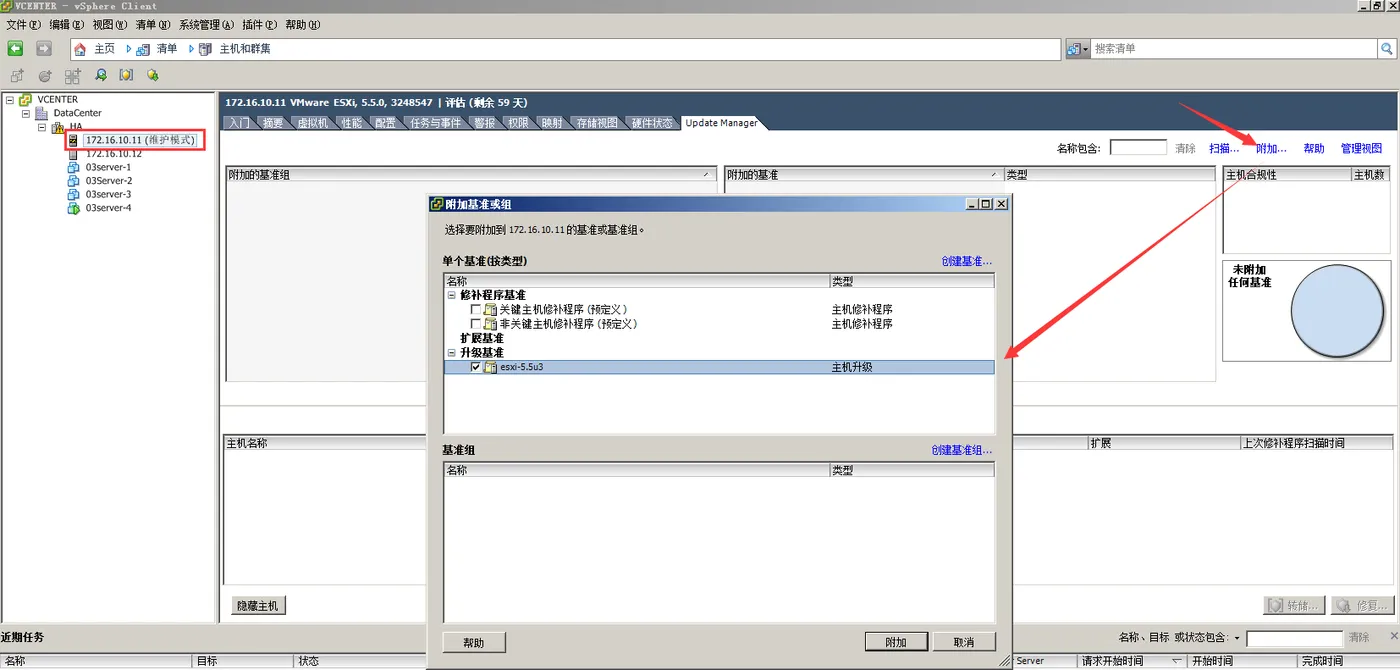The width and height of the screenshot is (1400, 670).
Task: Open the search scope dropdown arrow
Action: point(1086,49)
